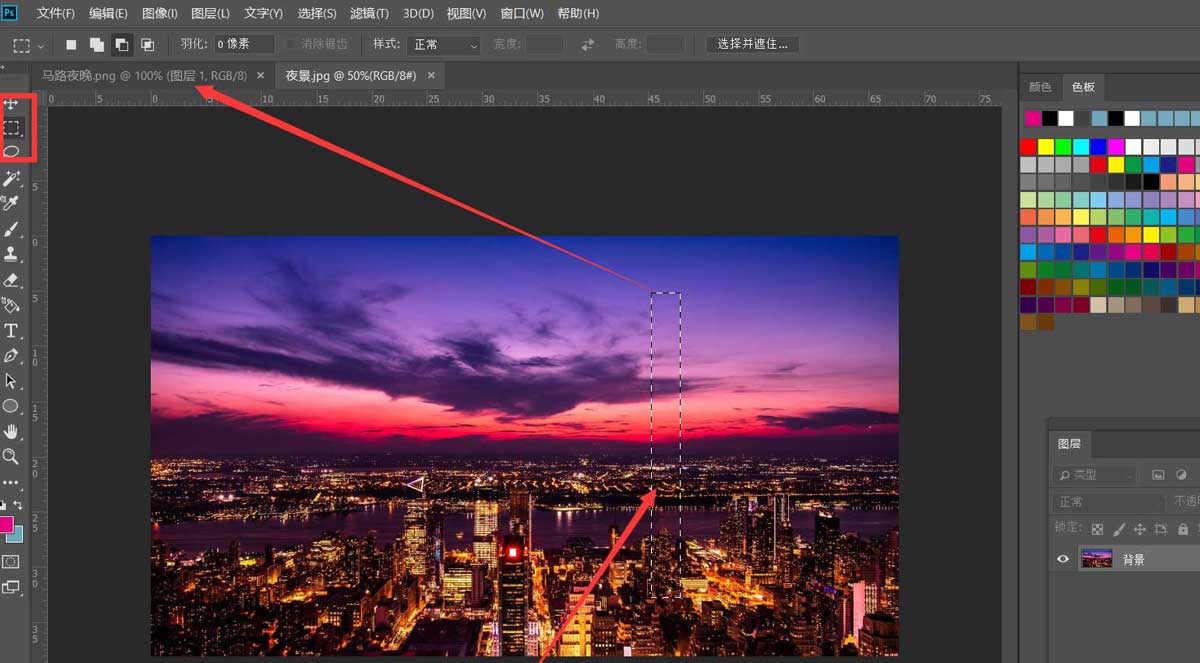
Task: Hide the 背景 layer via eye icon
Action: [x=1063, y=559]
